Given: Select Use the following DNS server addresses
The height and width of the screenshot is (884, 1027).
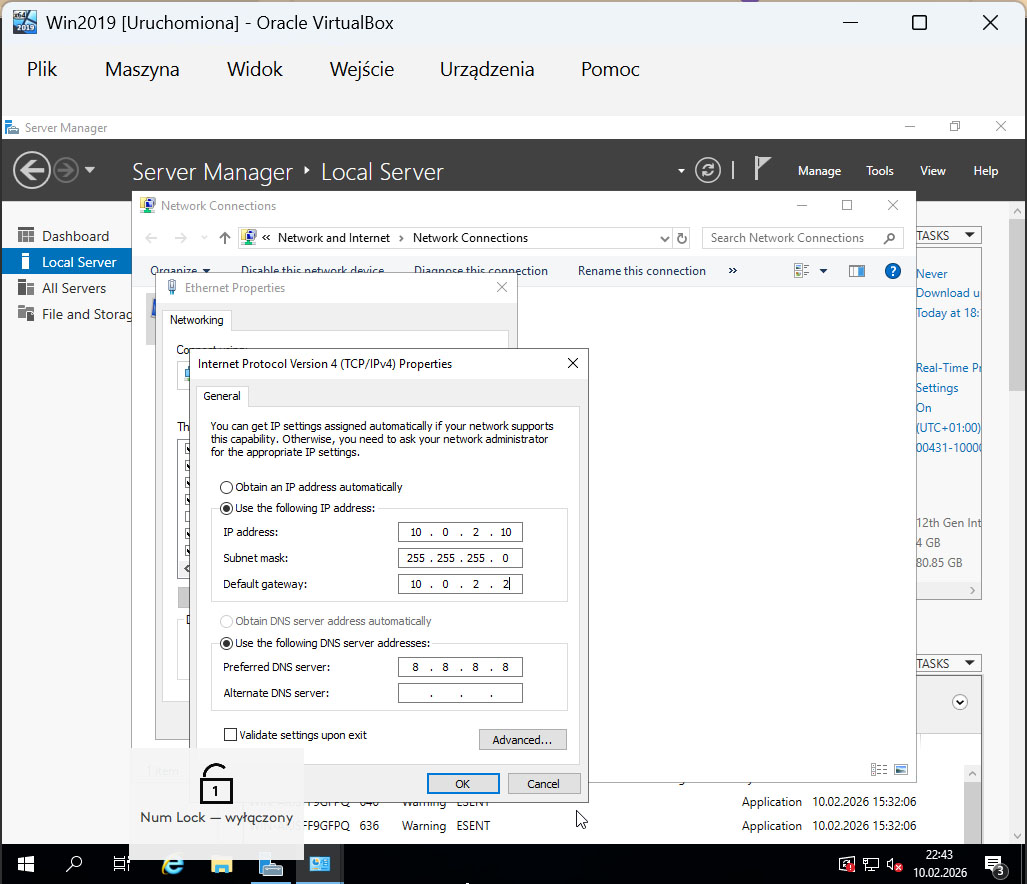Looking at the screenshot, I should pyautogui.click(x=226, y=643).
